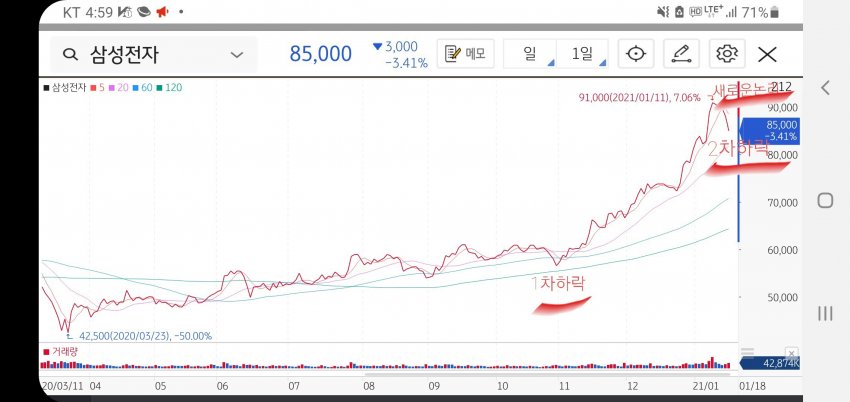Image resolution: width=850 pixels, height=402 pixels.
Task: Open the 1일 interval dropdown
Action: pos(582,54)
